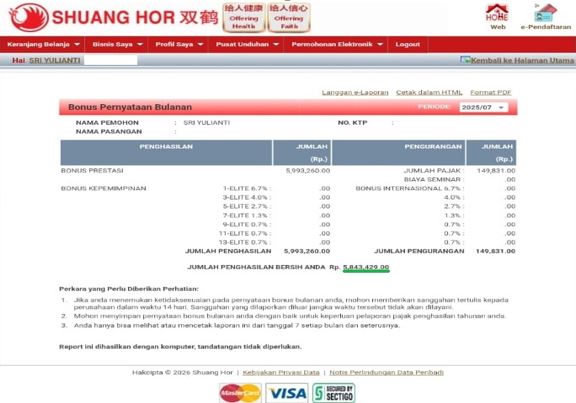Click the Secured by Sectigo seal

334,393
